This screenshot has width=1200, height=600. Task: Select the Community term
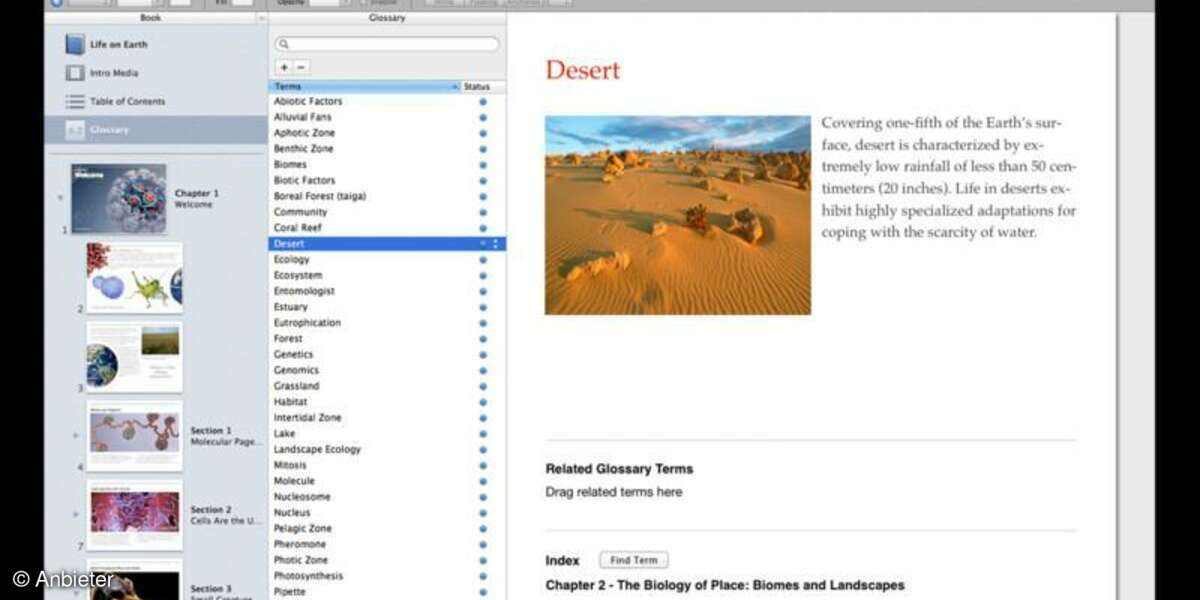pos(301,212)
